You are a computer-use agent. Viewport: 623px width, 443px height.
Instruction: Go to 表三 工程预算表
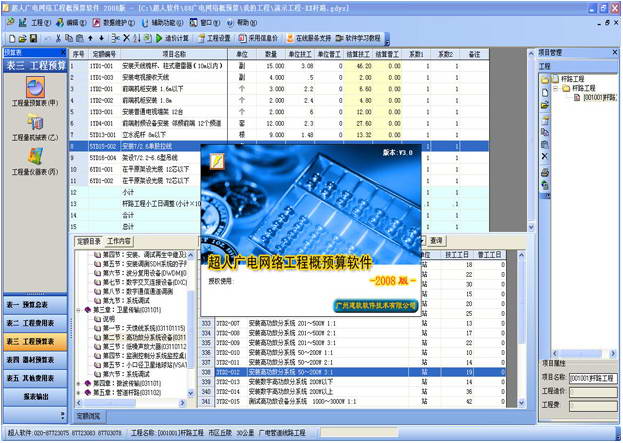(x=35, y=342)
